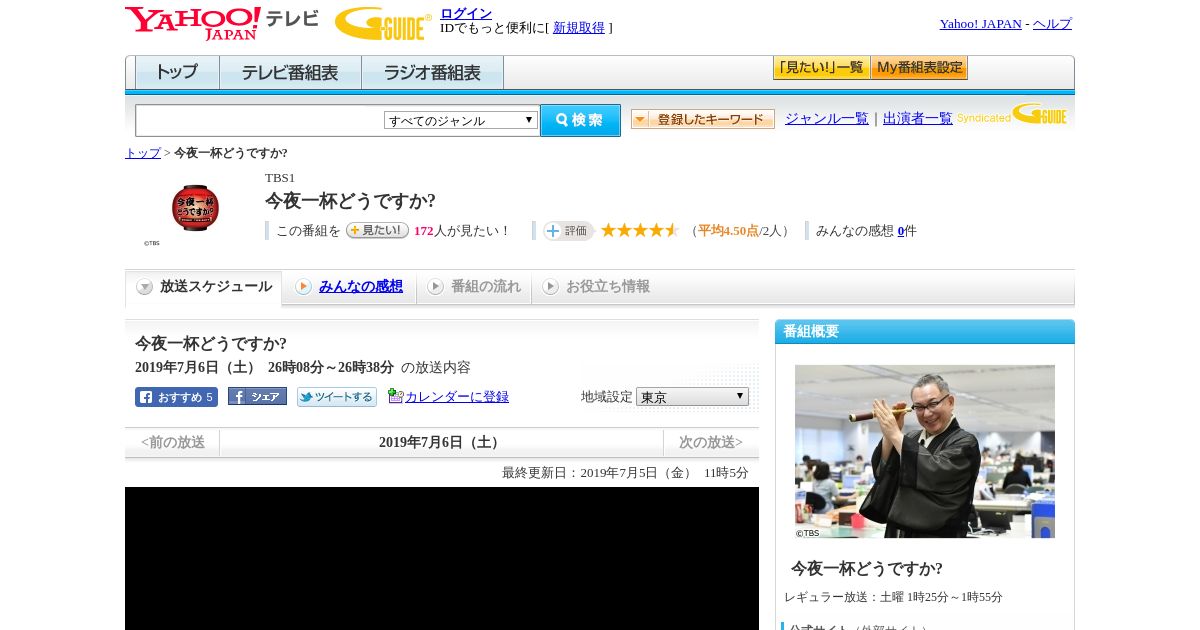The height and width of the screenshot is (630, 1200).
Task: Switch to the テレビ番組表 tab
Action: [x=291, y=73]
